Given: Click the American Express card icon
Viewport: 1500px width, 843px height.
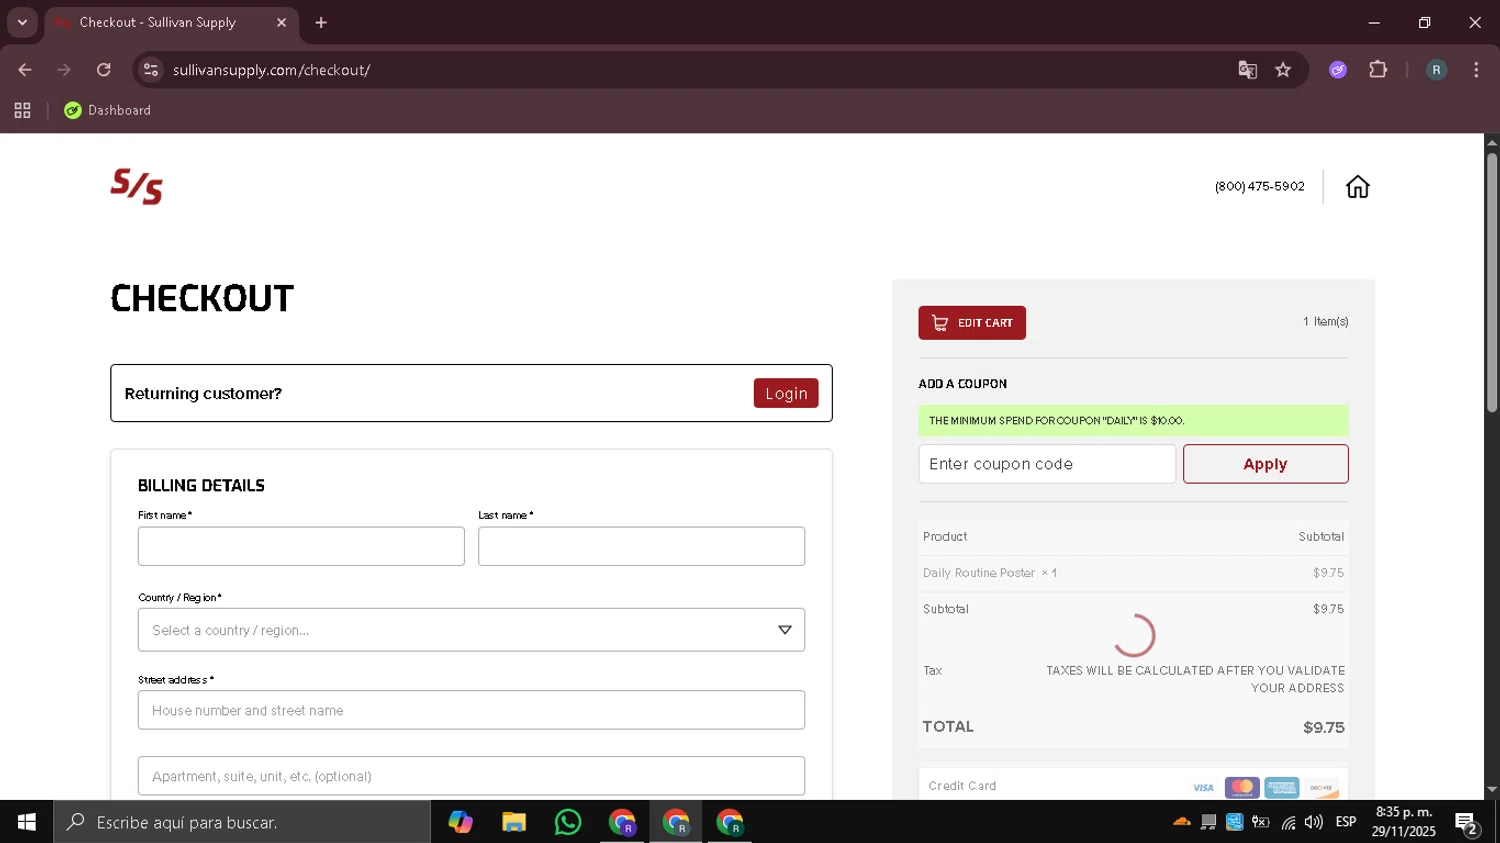Looking at the screenshot, I should 1281,788.
